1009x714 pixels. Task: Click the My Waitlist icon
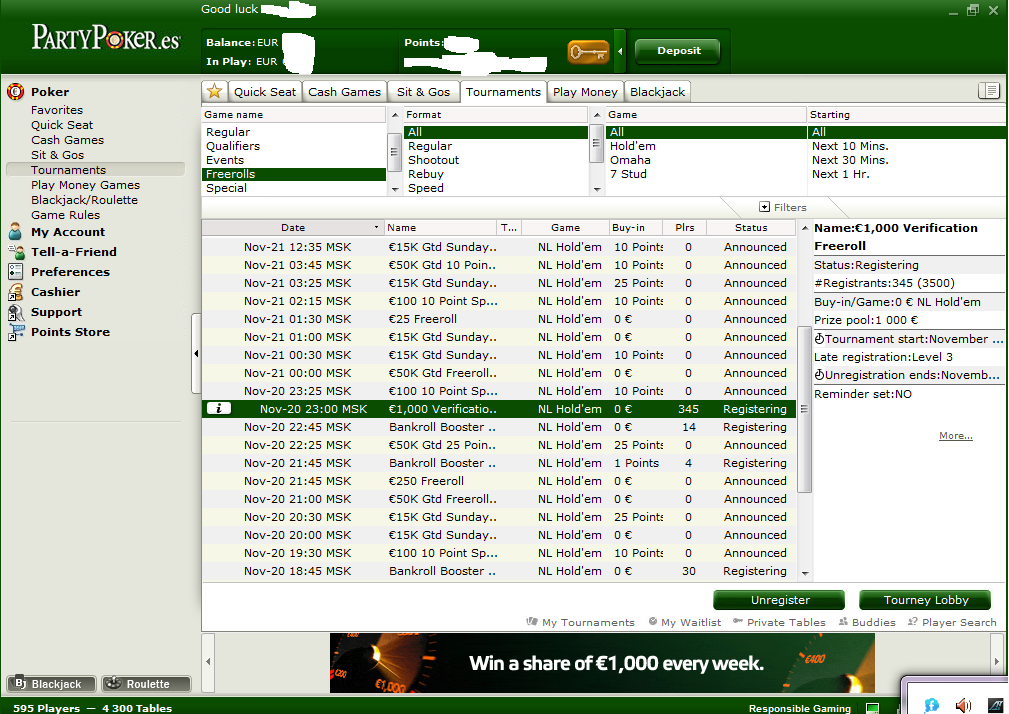653,621
